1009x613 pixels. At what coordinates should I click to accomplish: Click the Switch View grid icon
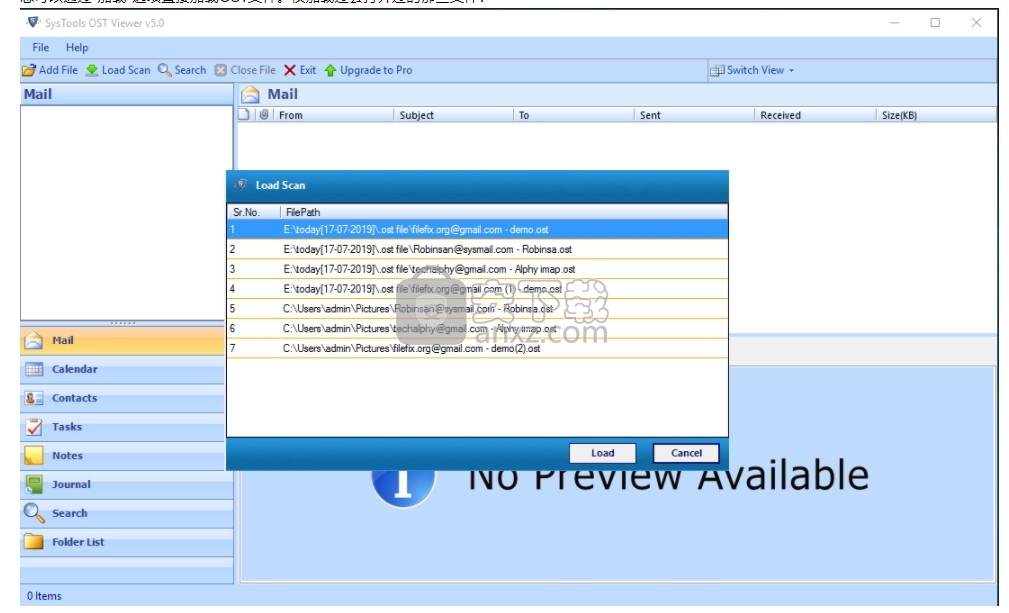click(x=717, y=71)
